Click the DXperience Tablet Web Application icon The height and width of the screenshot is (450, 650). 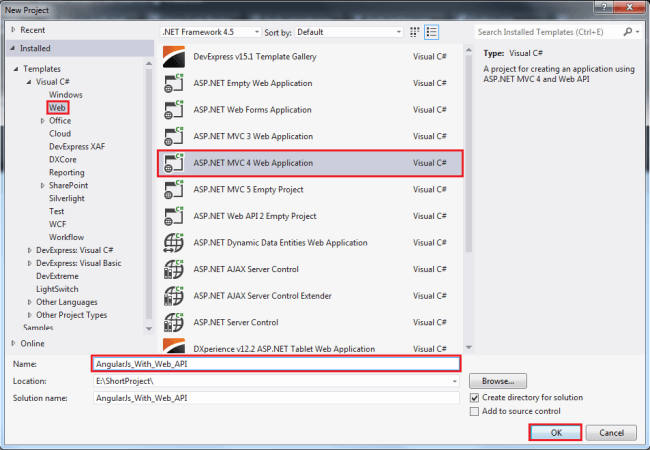[174, 346]
